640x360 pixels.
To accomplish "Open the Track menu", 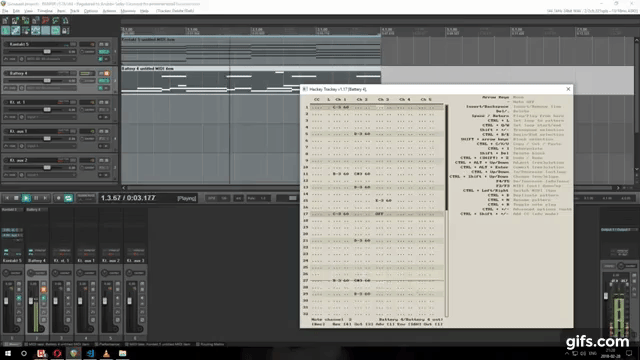I will pyautogui.click(x=75, y=11).
